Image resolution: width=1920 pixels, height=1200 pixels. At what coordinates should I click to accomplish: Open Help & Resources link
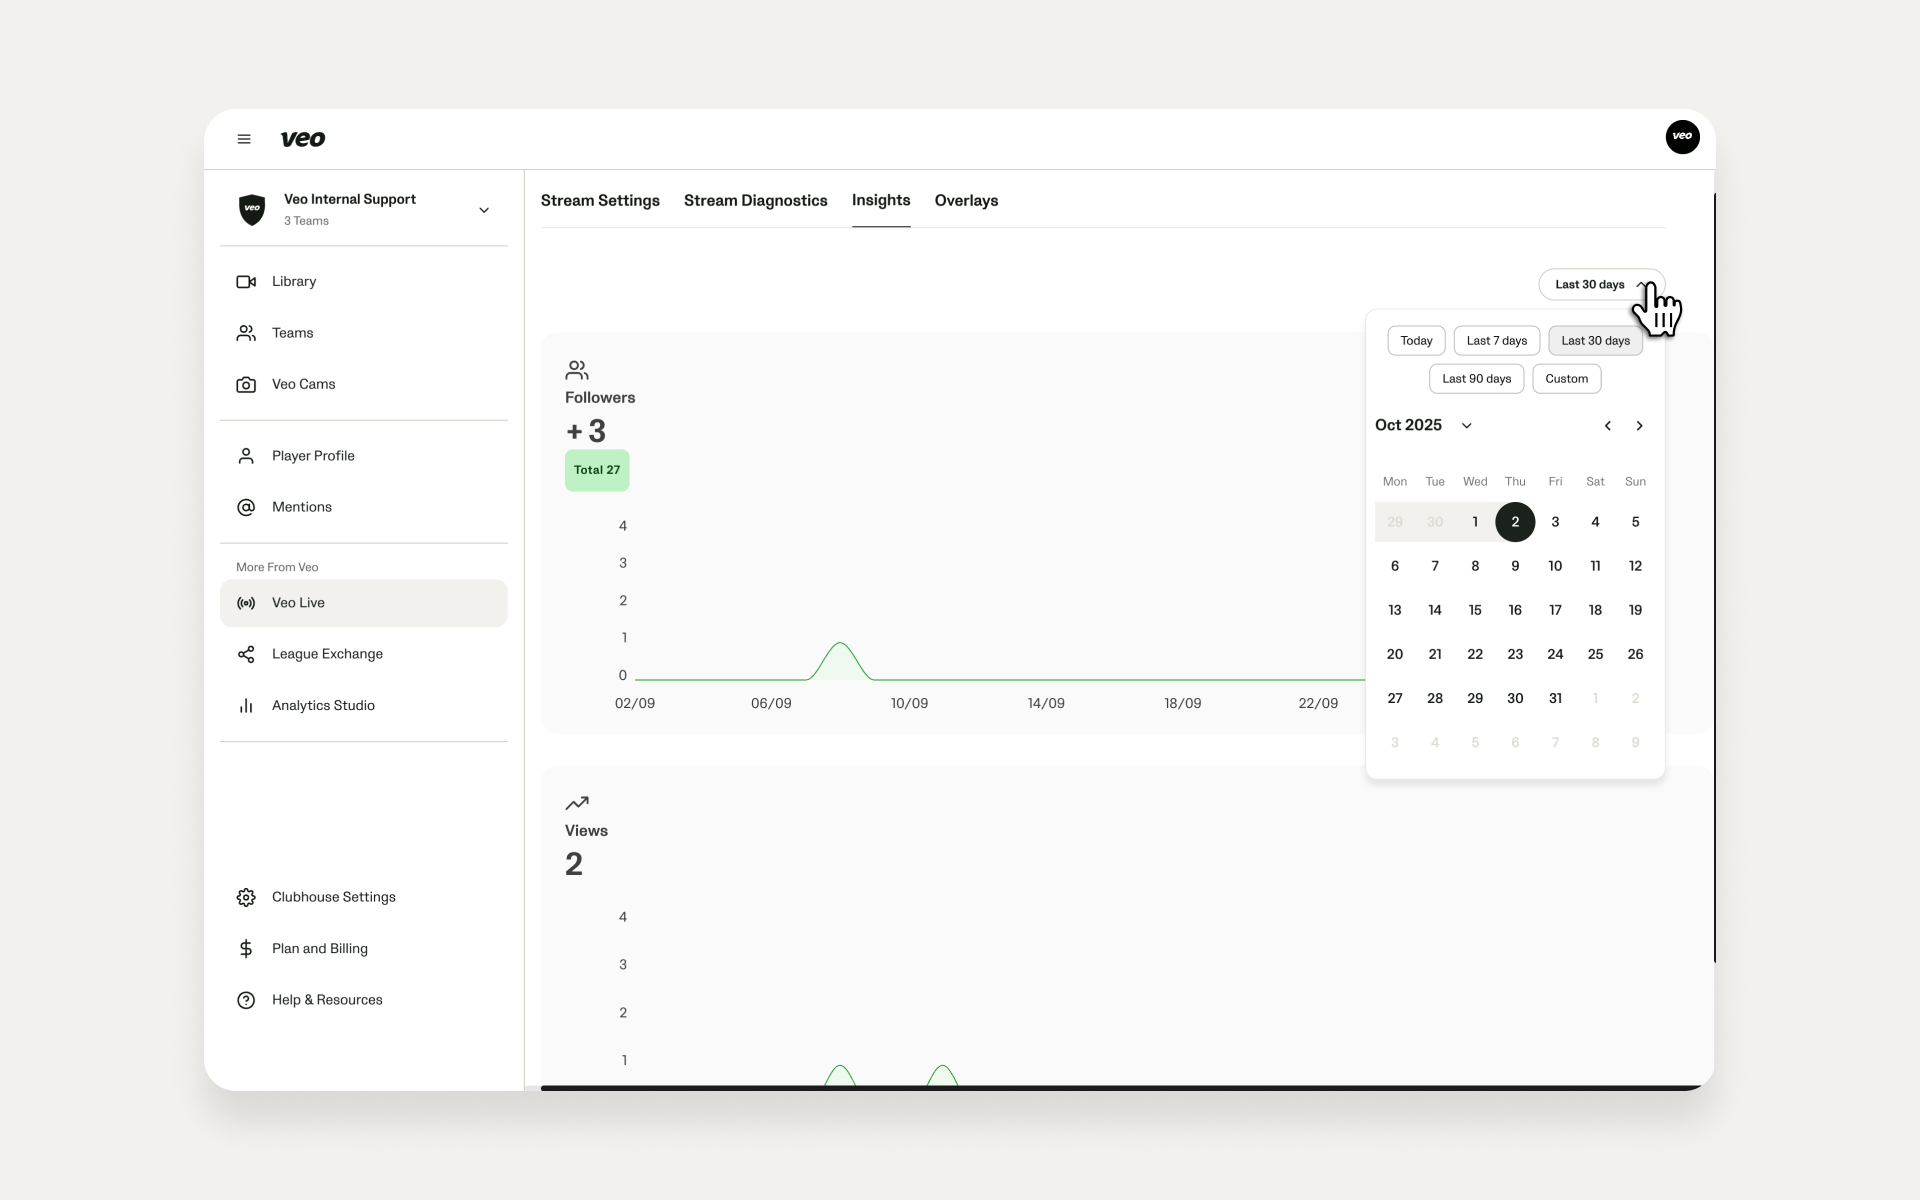pyautogui.click(x=364, y=1000)
